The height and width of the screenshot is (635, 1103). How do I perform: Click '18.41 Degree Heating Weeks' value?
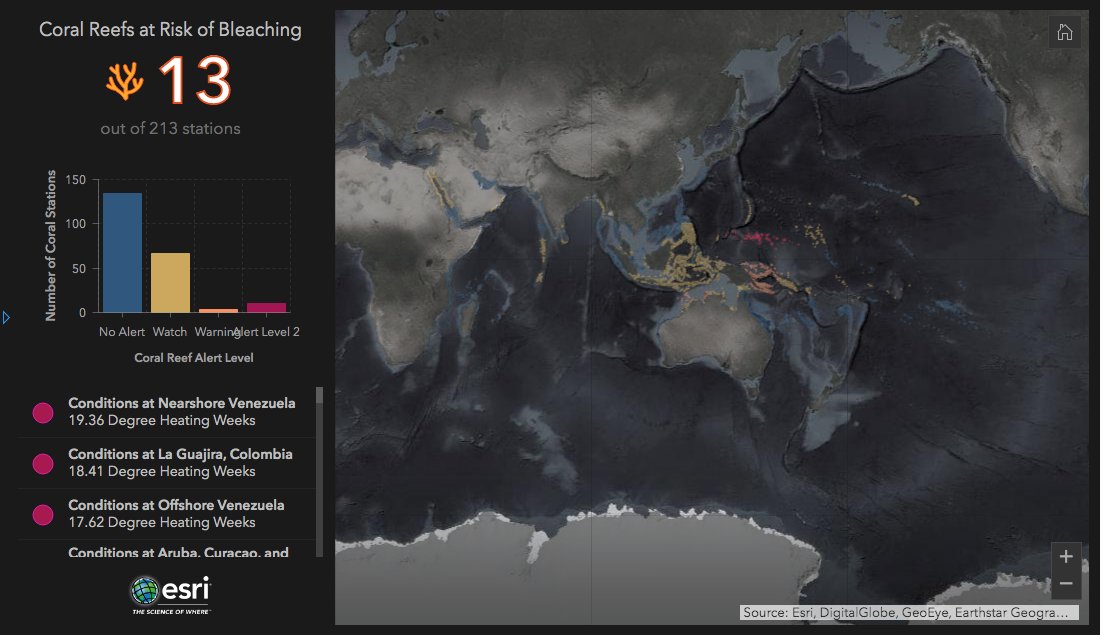click(x=162, y=471)
